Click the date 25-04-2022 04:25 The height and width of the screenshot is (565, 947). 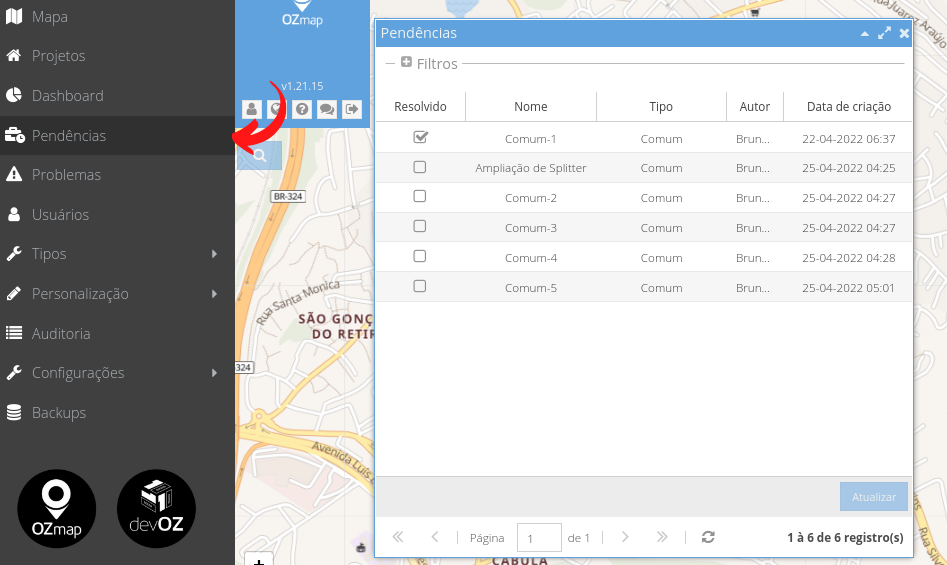click(x=849, y=168)
